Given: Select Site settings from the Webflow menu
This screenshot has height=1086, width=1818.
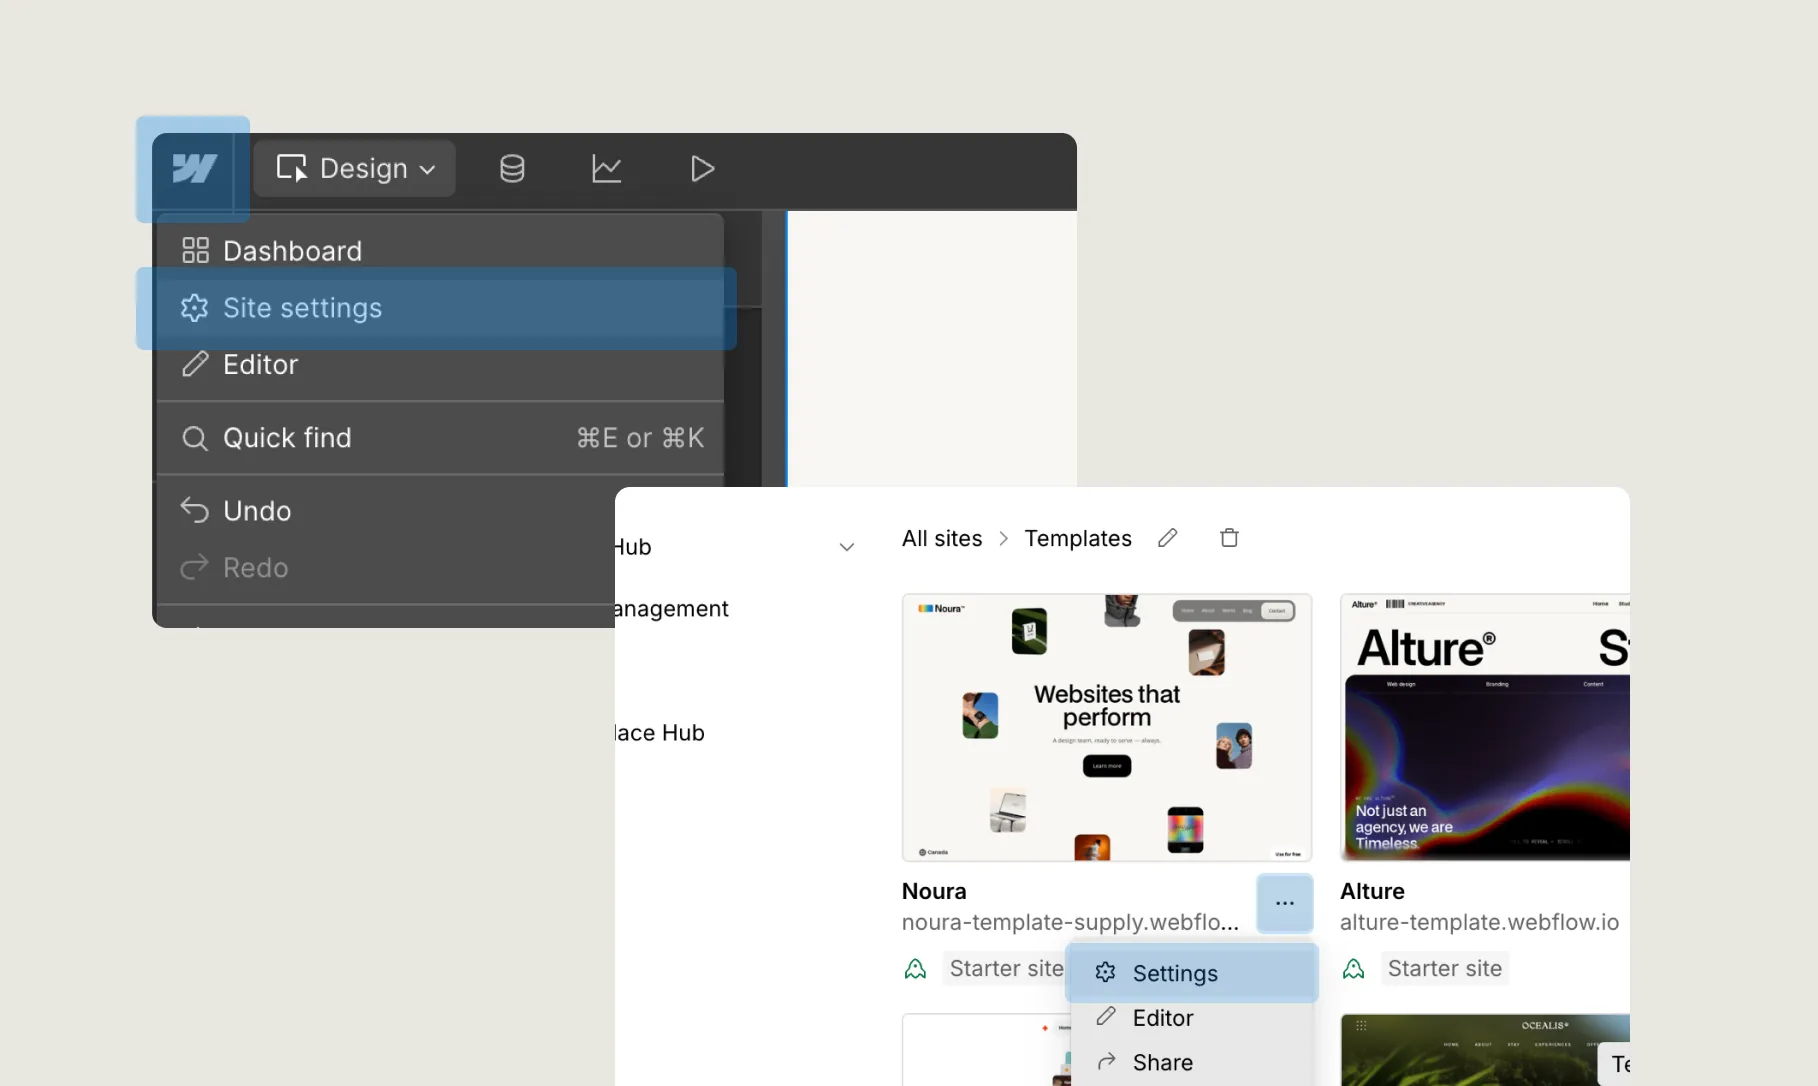Looking at the screenshot, I should point(301,308).
